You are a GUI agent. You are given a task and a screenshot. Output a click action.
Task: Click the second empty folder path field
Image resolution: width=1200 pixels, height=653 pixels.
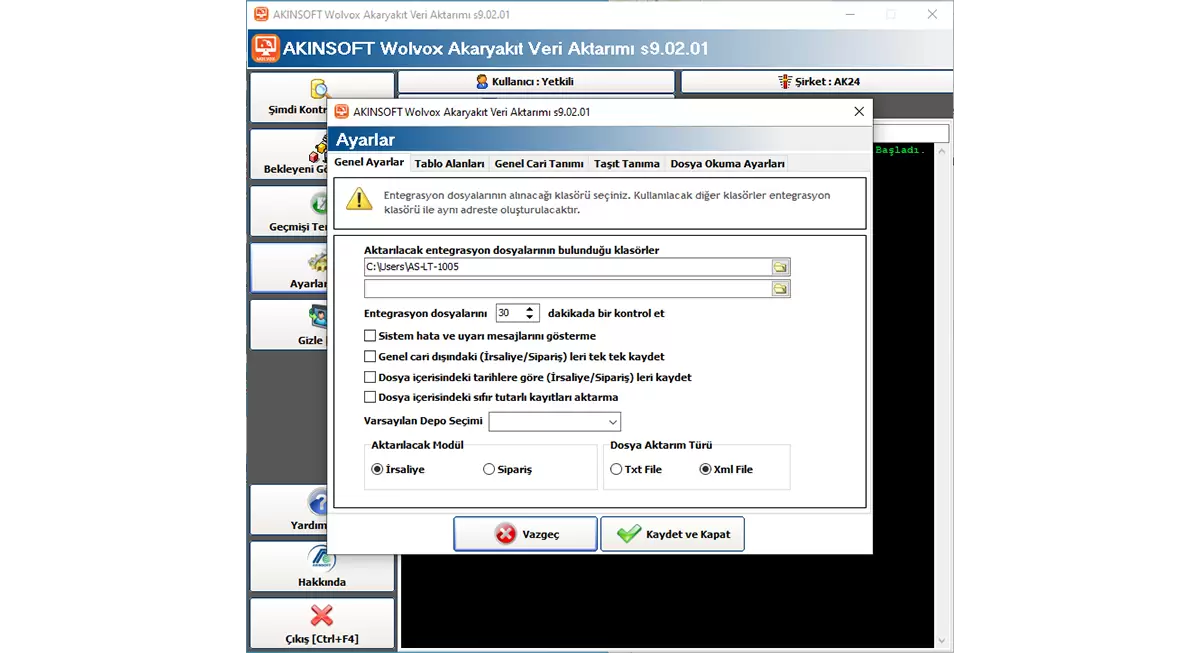point(566,289)
